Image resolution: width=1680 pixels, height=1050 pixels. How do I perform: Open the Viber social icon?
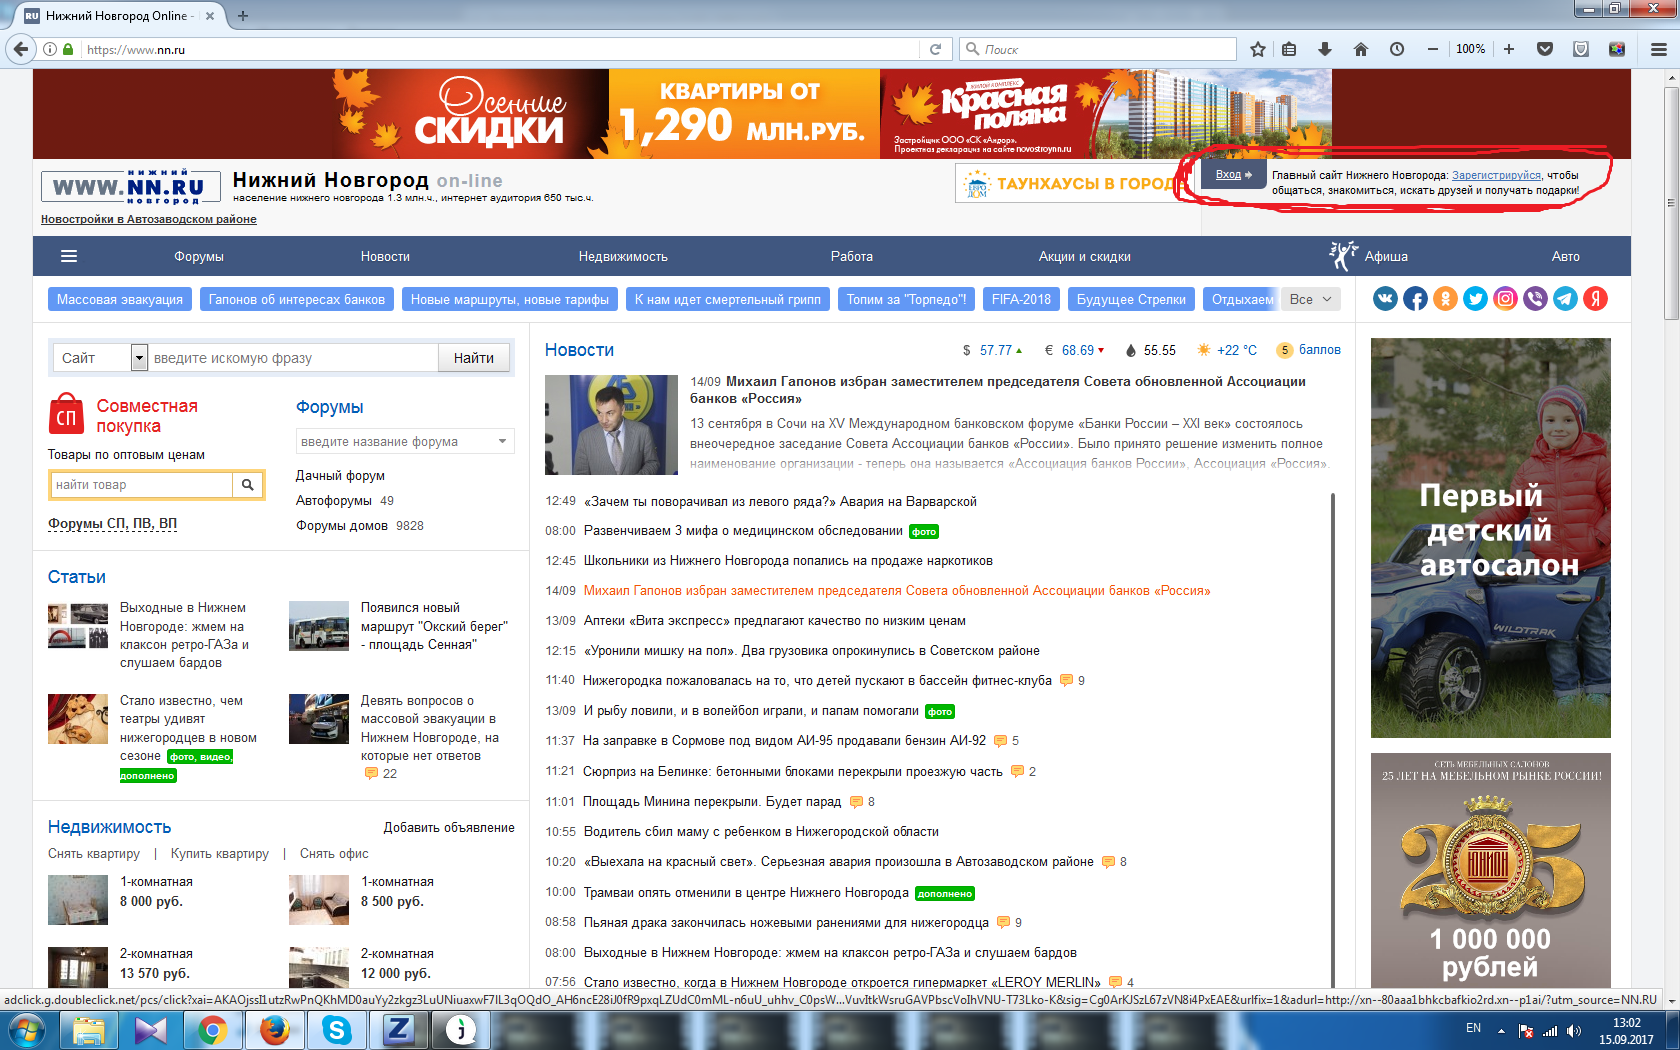(1535, 299)
